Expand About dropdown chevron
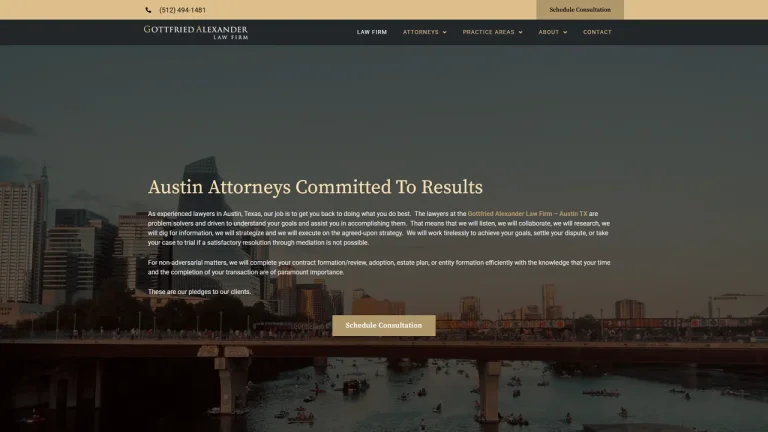 565,32
